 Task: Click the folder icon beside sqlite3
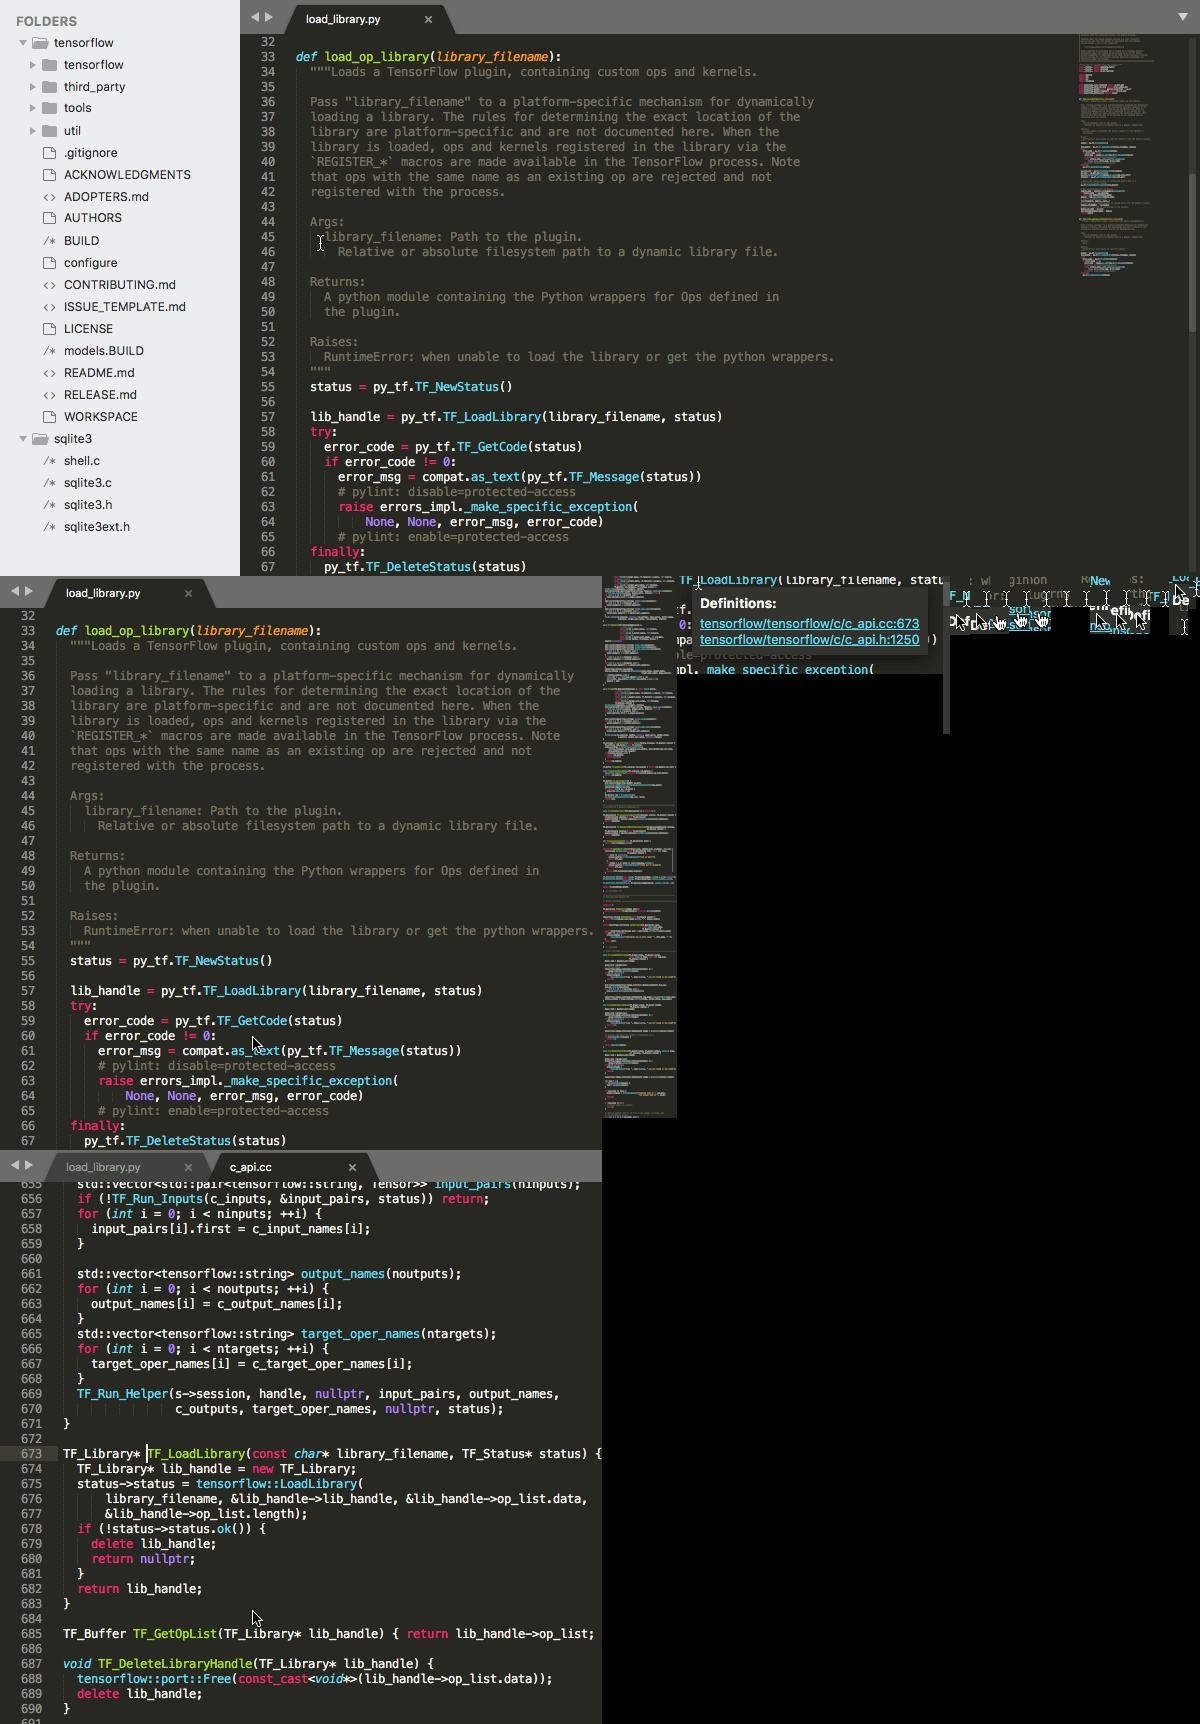tap(40, 439)
